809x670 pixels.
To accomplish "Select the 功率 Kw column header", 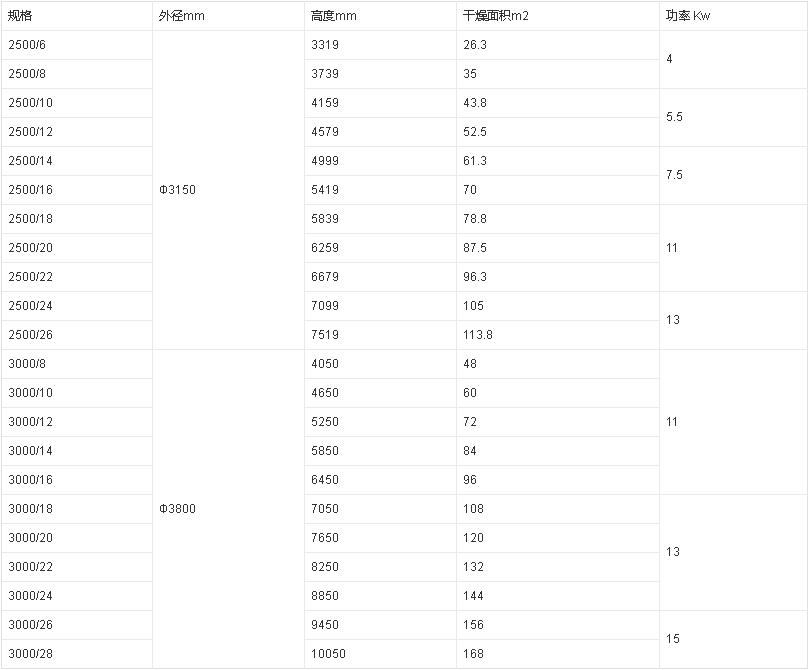I will click(x=688, y=16).
